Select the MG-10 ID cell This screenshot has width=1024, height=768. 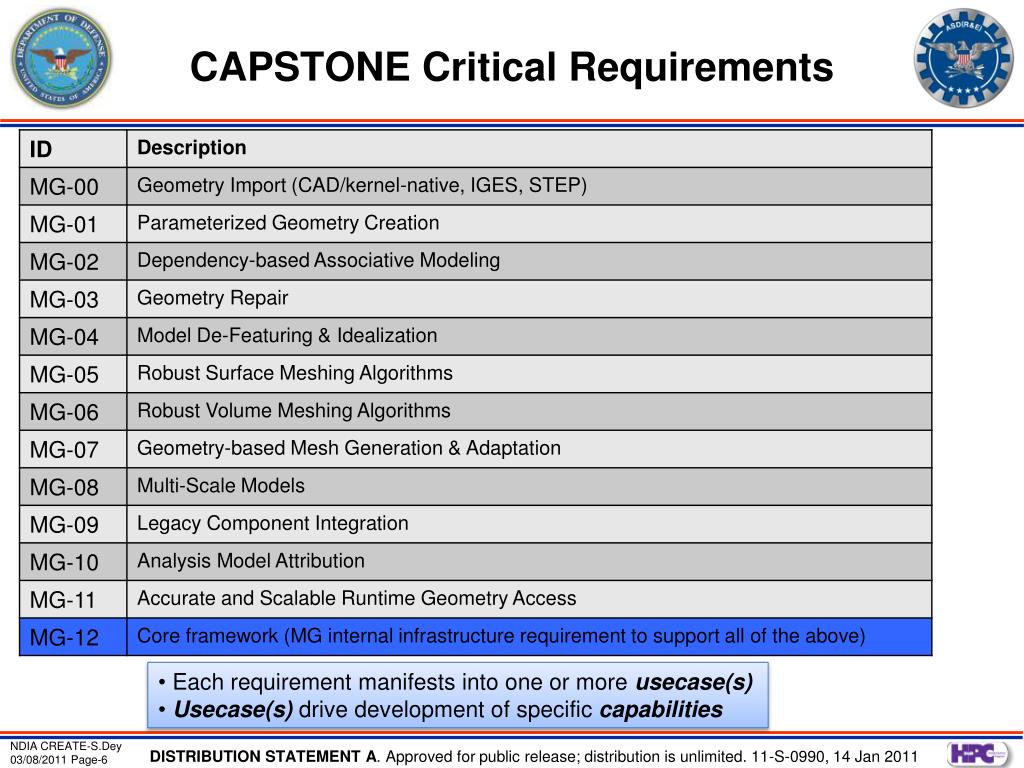[x=73, y=562]
